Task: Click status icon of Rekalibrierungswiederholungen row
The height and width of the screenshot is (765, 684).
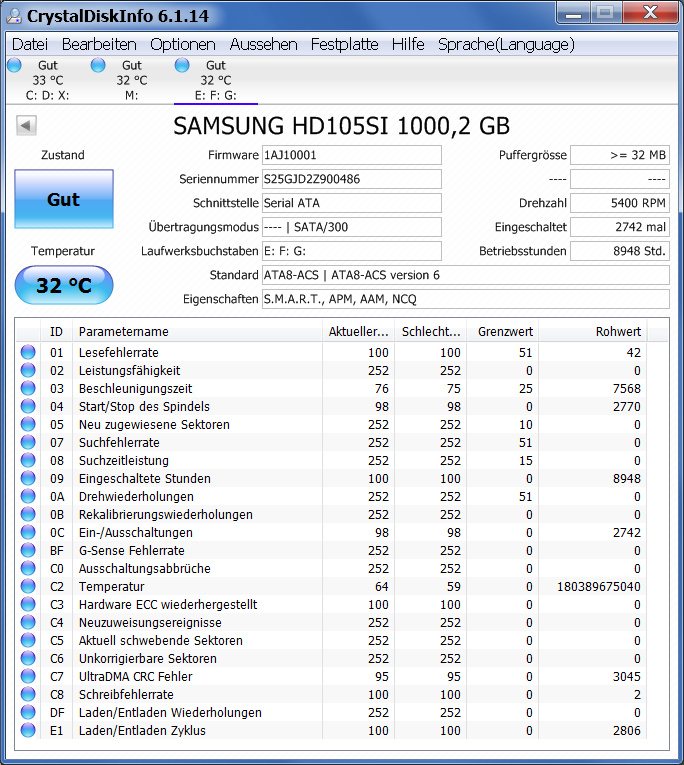Action: (28, 514)
